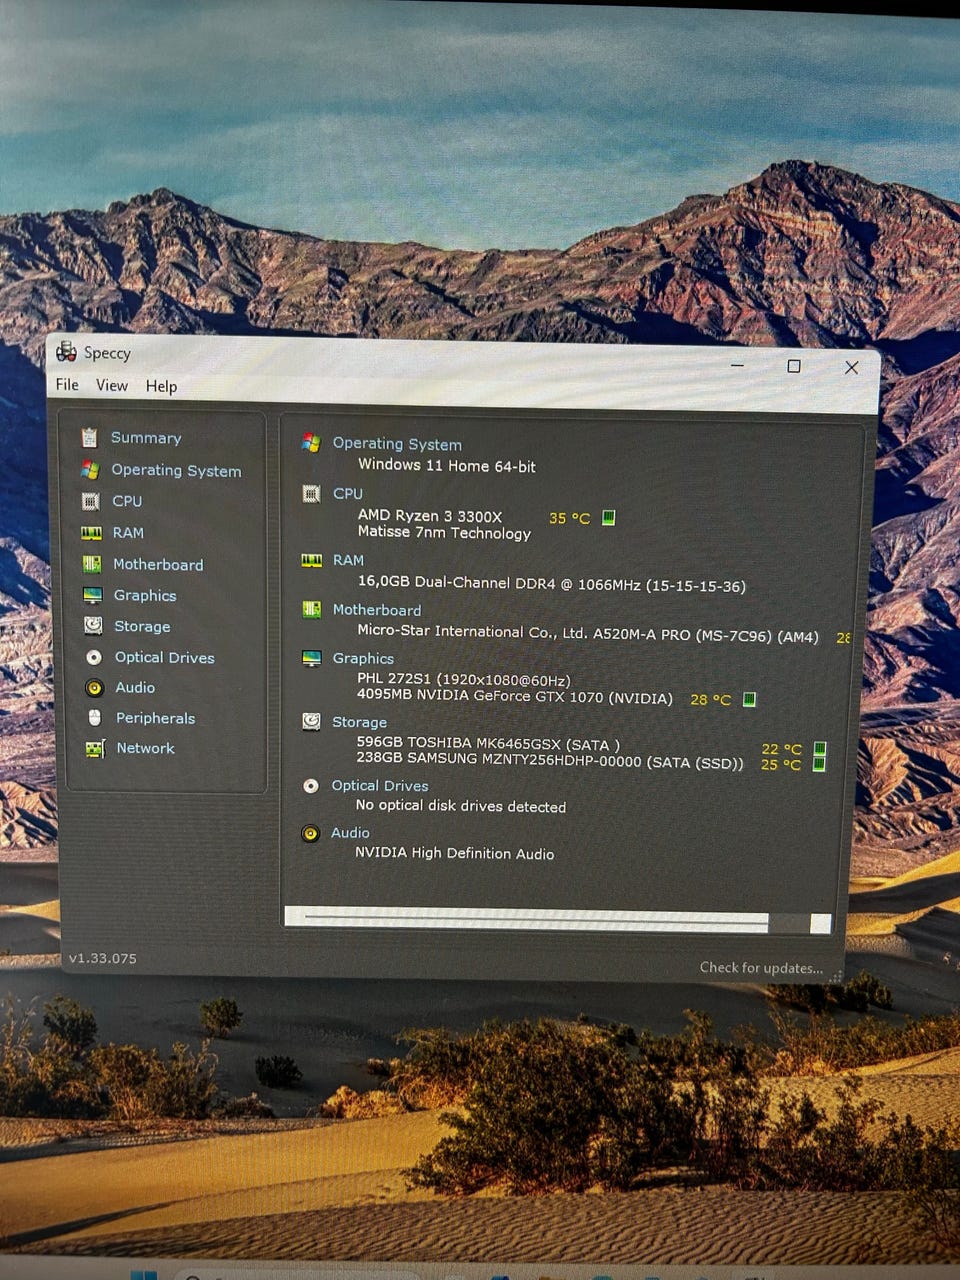Open the Graphics label in sidebar
Screen dimensions: 960x1280
coord(145,595)
